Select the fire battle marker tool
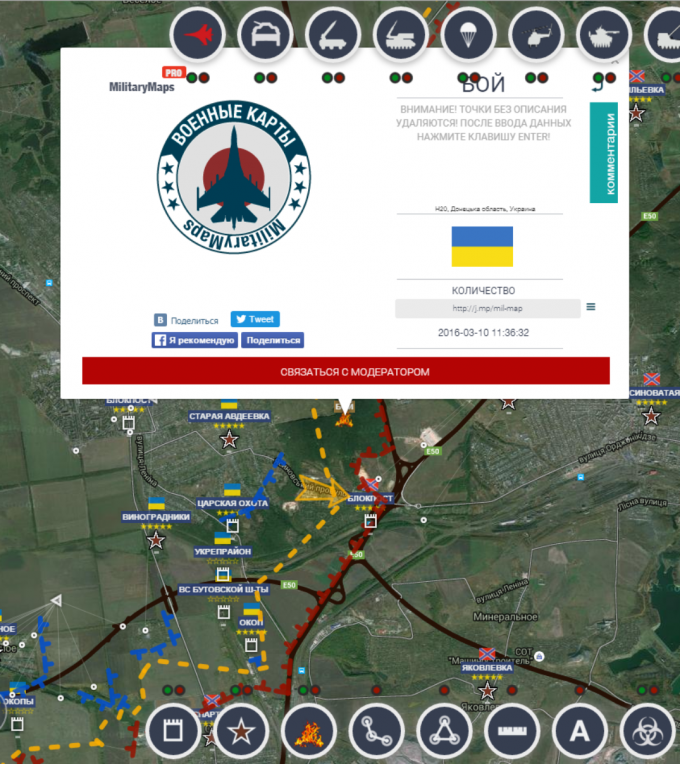The image size is (680, 764). pyautogui.click(x=308, y=731)
